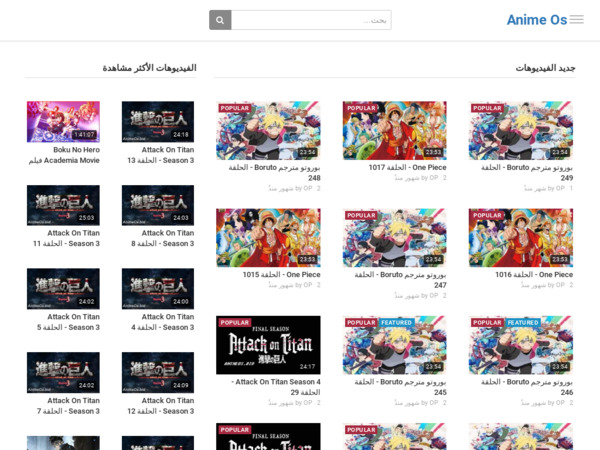This screenshot has height=450, width=600.
Task: Click Attack On Titan Season 3 episode 13 title
Action: (161, 155)
